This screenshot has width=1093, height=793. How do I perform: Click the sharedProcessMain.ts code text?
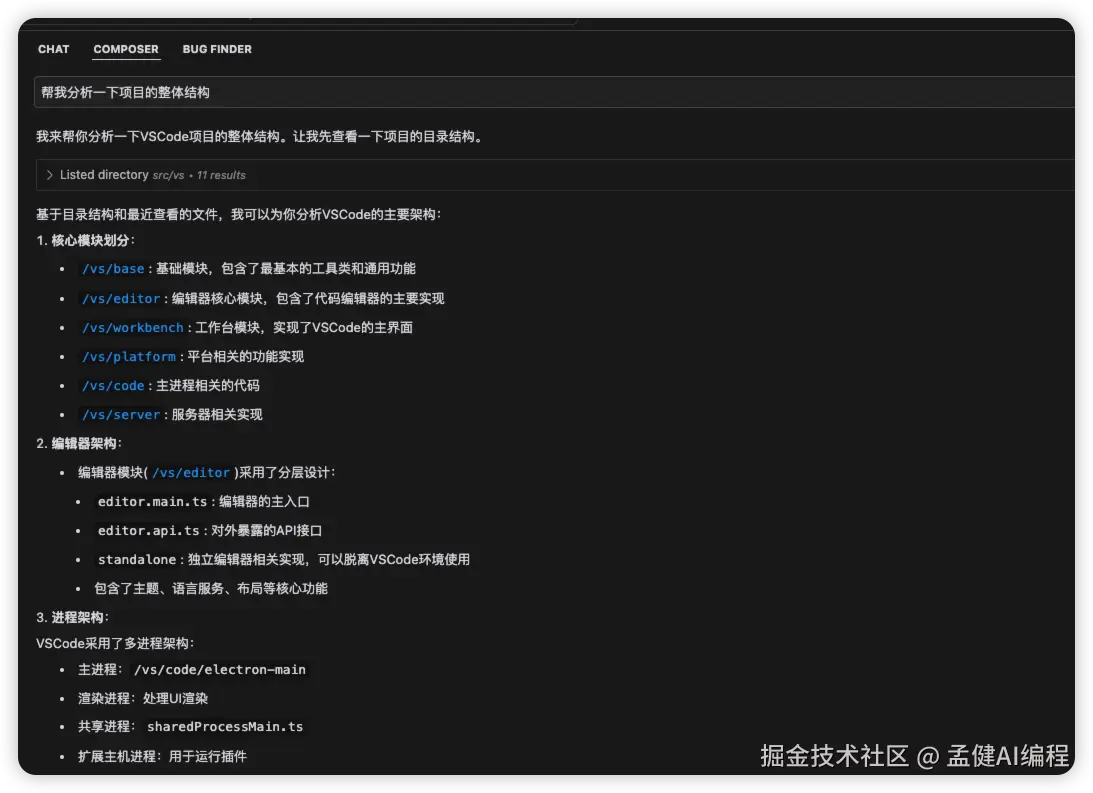[225, 727]
